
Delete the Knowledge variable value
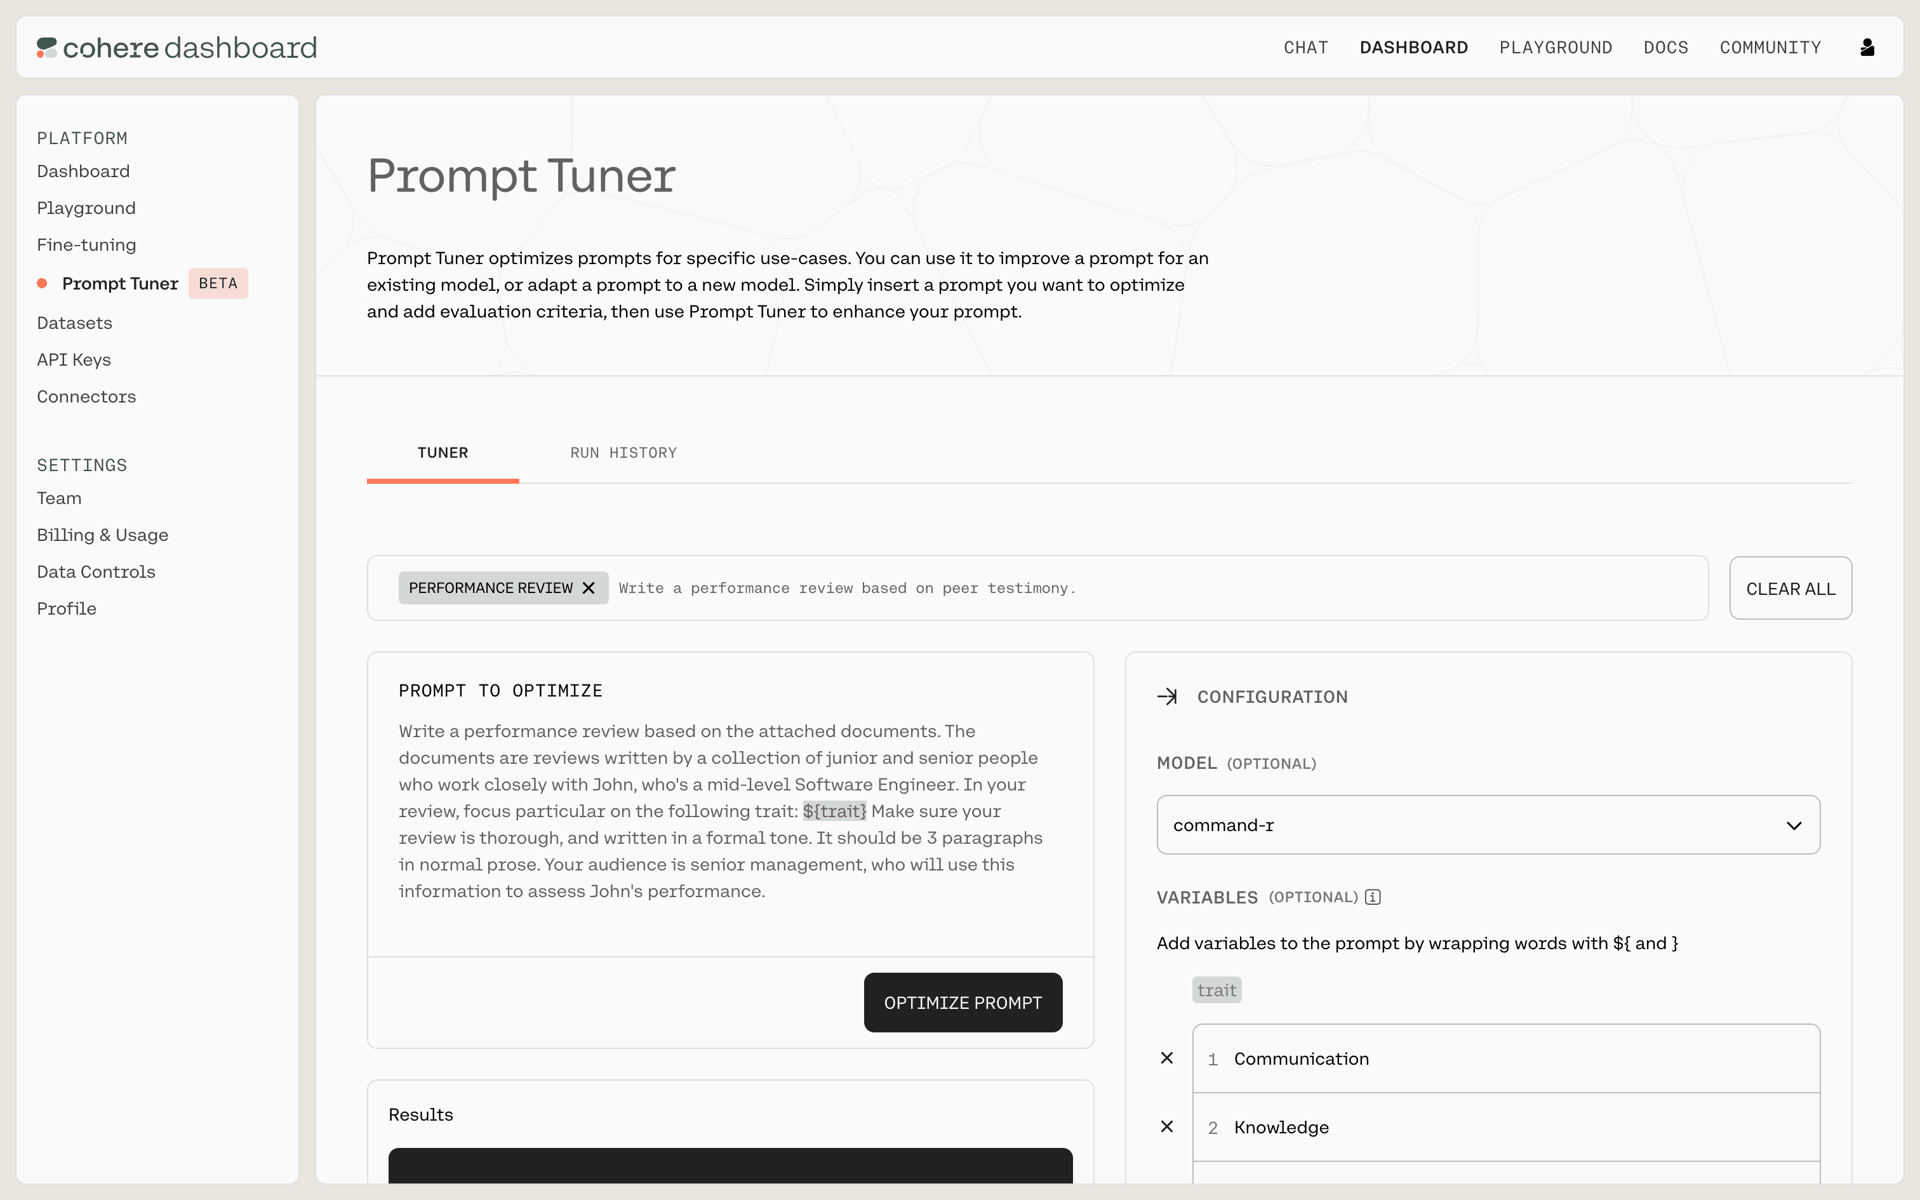click(x=1167, y=1127)
